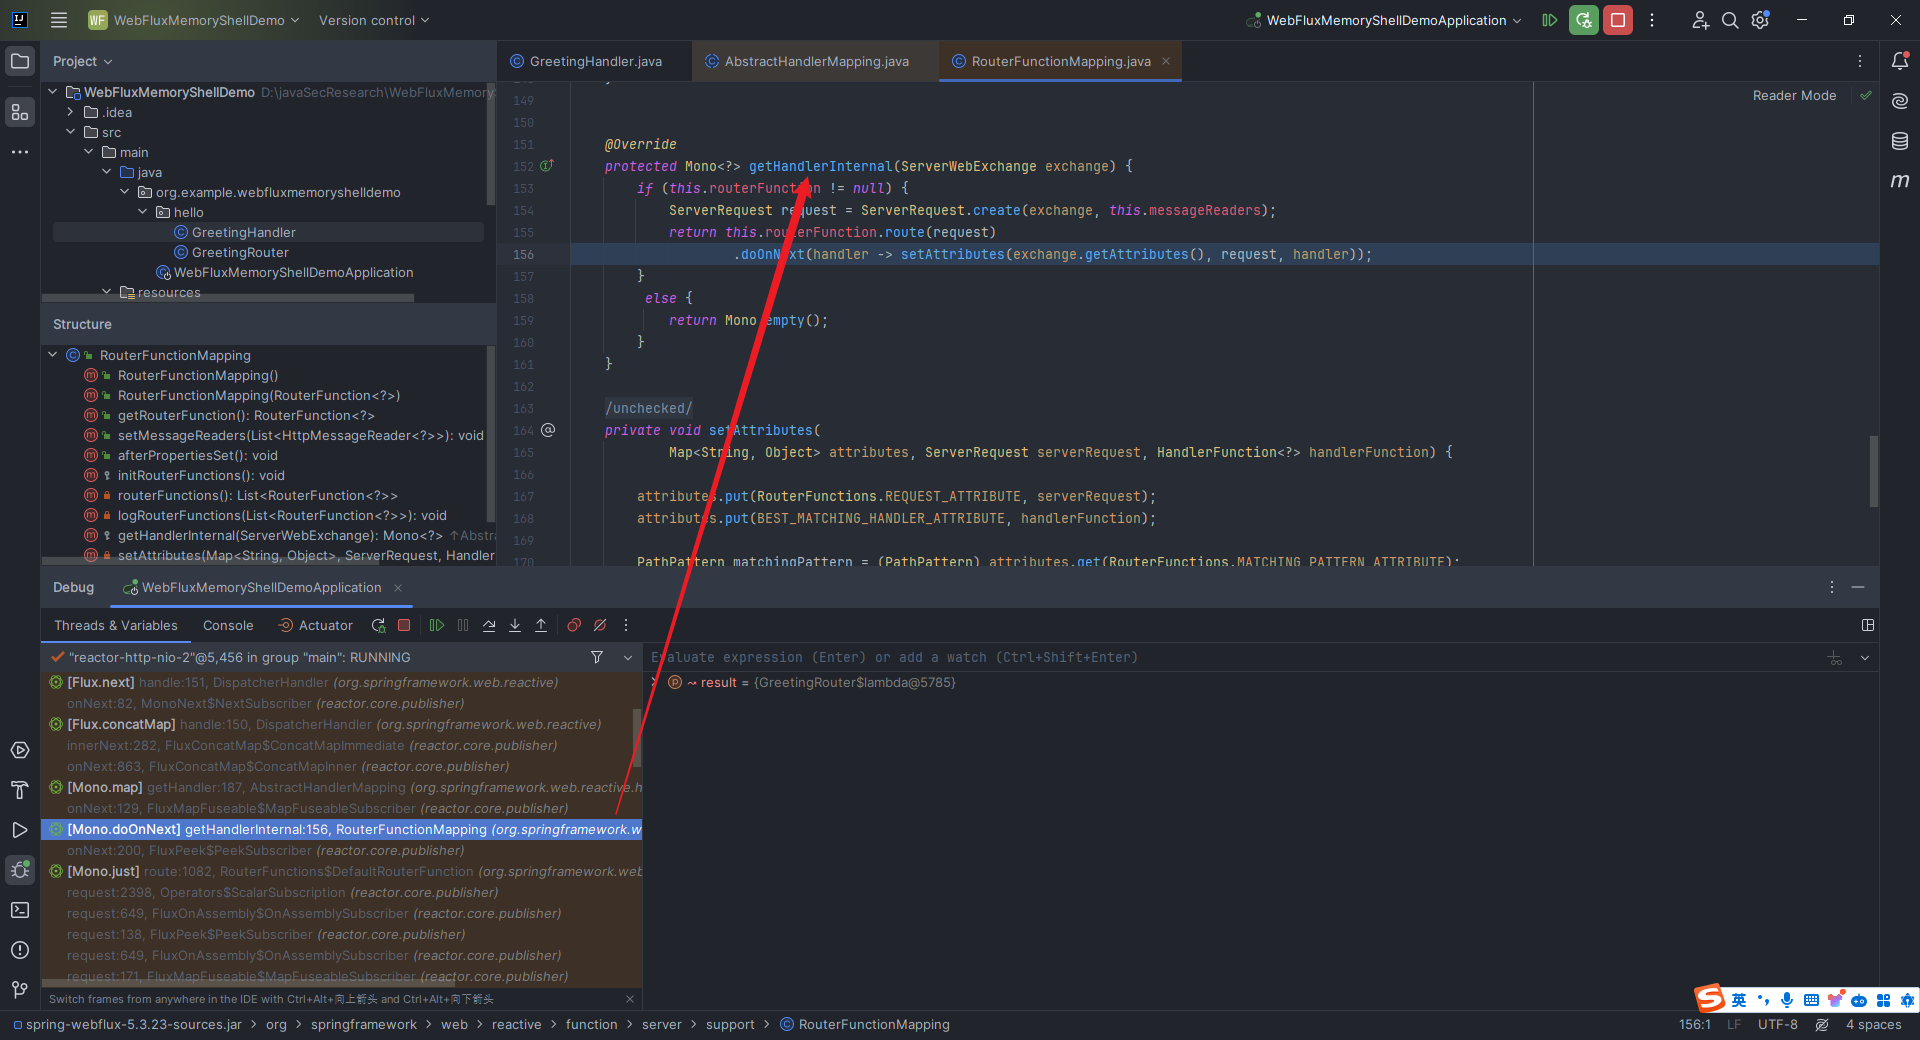Open the Build hammer tool window
The height and width of the screenshot is (1040, 1920).
(x=20, y=790)
